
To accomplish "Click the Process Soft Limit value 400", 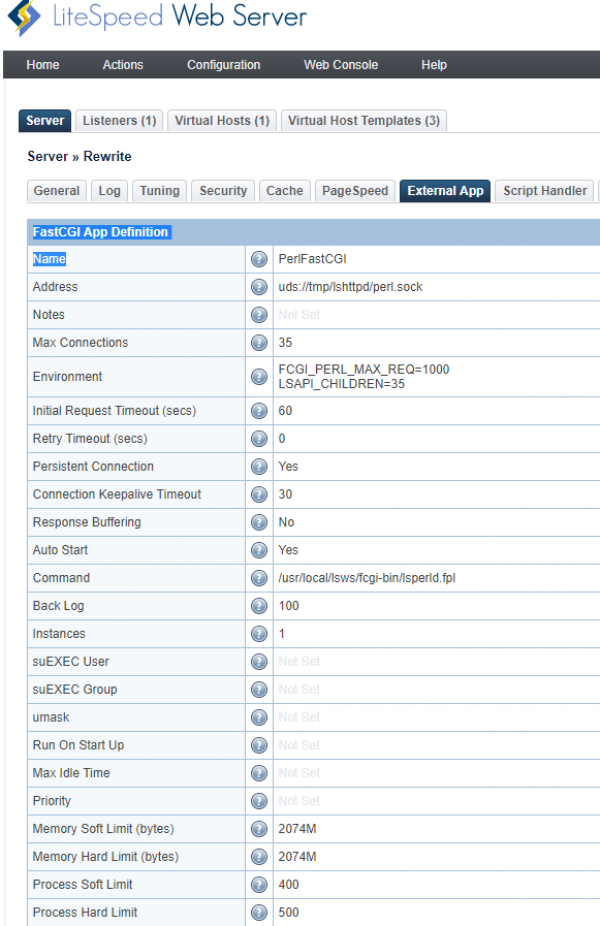I will tap(289, 884).
